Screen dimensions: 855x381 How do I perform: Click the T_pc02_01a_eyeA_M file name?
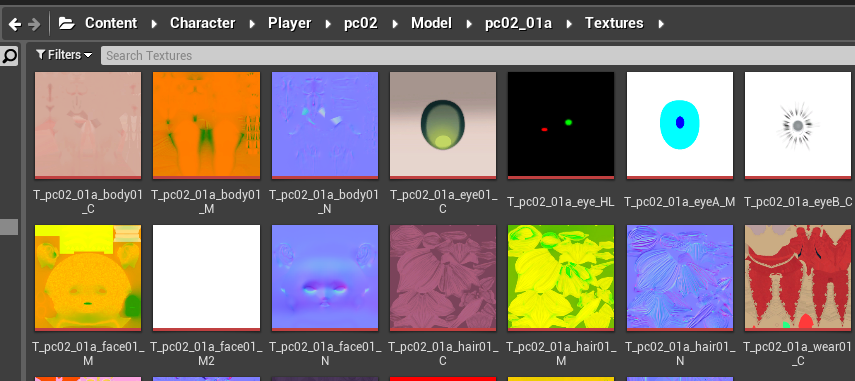tap(679, 202)
